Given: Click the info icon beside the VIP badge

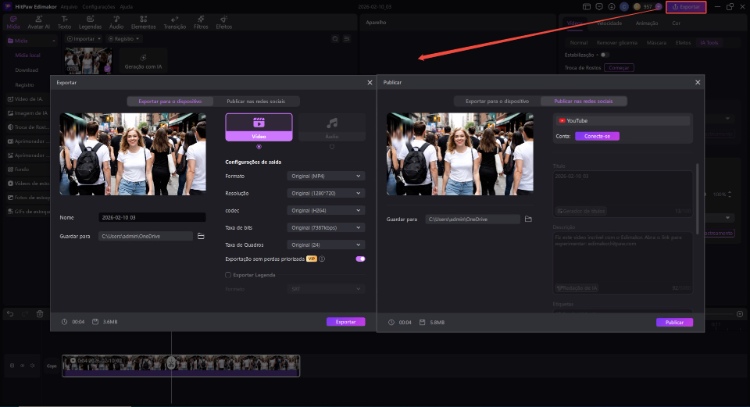Looking at the screenshot, I should point(322,258).
